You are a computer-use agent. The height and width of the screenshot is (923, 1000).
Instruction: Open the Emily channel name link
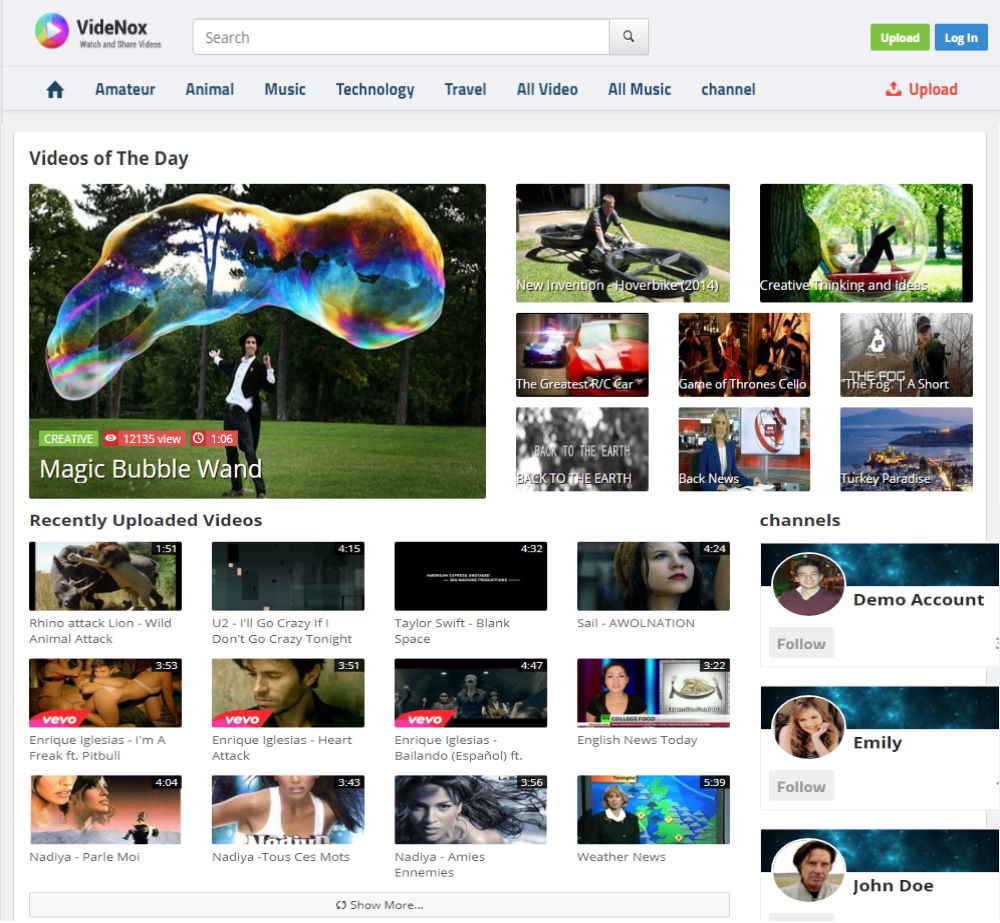pyautogui.click(x=878, y=742)
